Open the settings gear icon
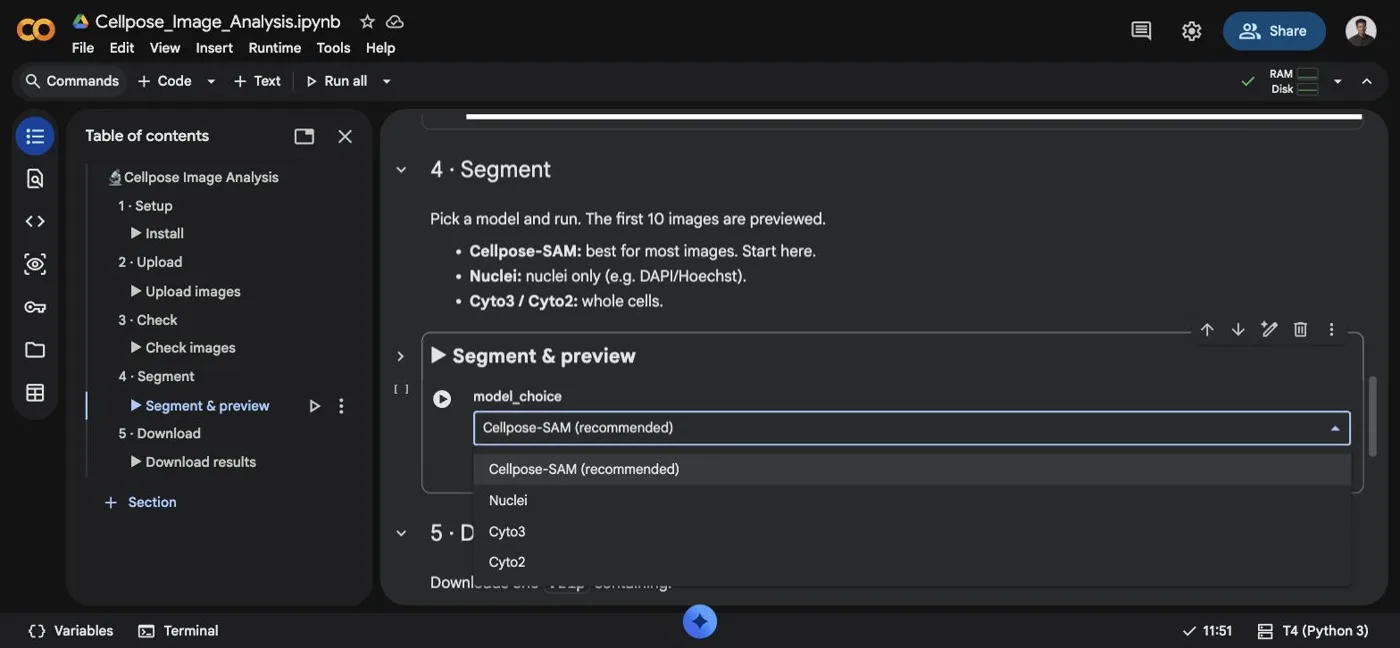This screenshot has height=648, width=1400. pos(1191,31)
